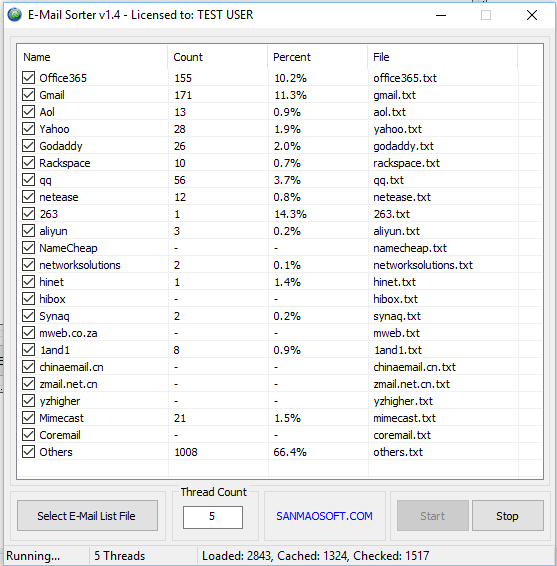The image size is (557, 566).
Task: Click the File column header
Action: tap(443, 57)
